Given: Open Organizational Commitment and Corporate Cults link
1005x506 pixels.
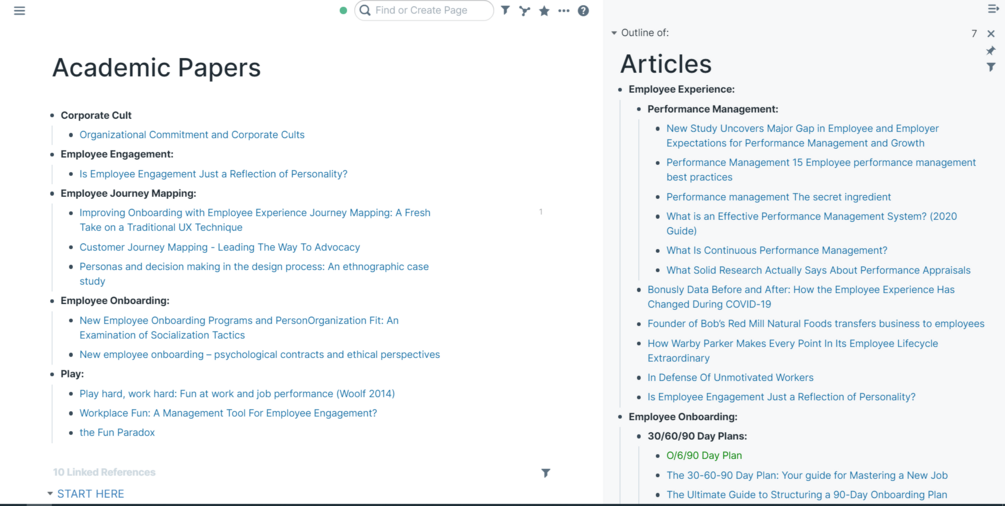Looking at the screenshot, I should click(192, 135).
